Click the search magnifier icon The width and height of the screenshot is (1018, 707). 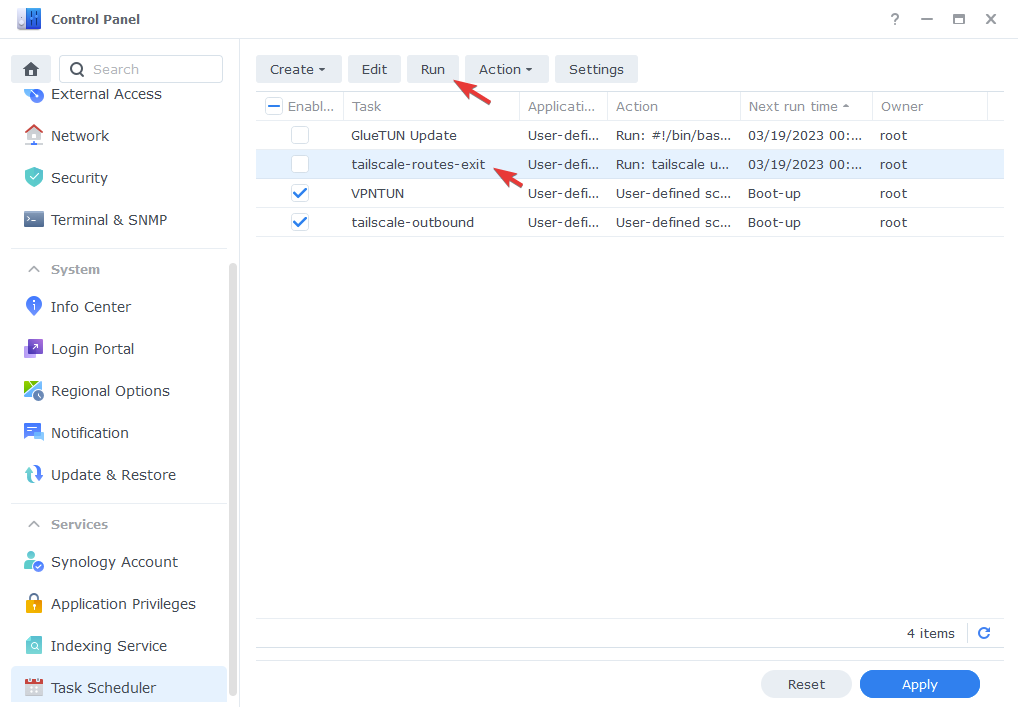77,69
